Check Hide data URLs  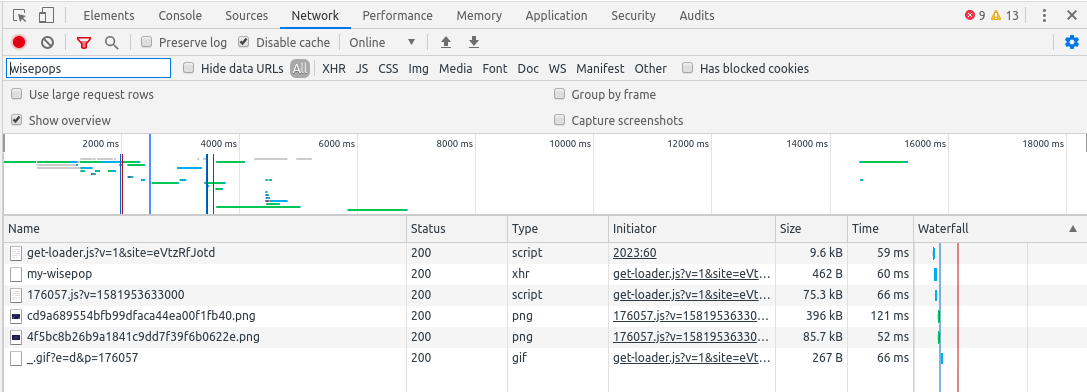188,68
